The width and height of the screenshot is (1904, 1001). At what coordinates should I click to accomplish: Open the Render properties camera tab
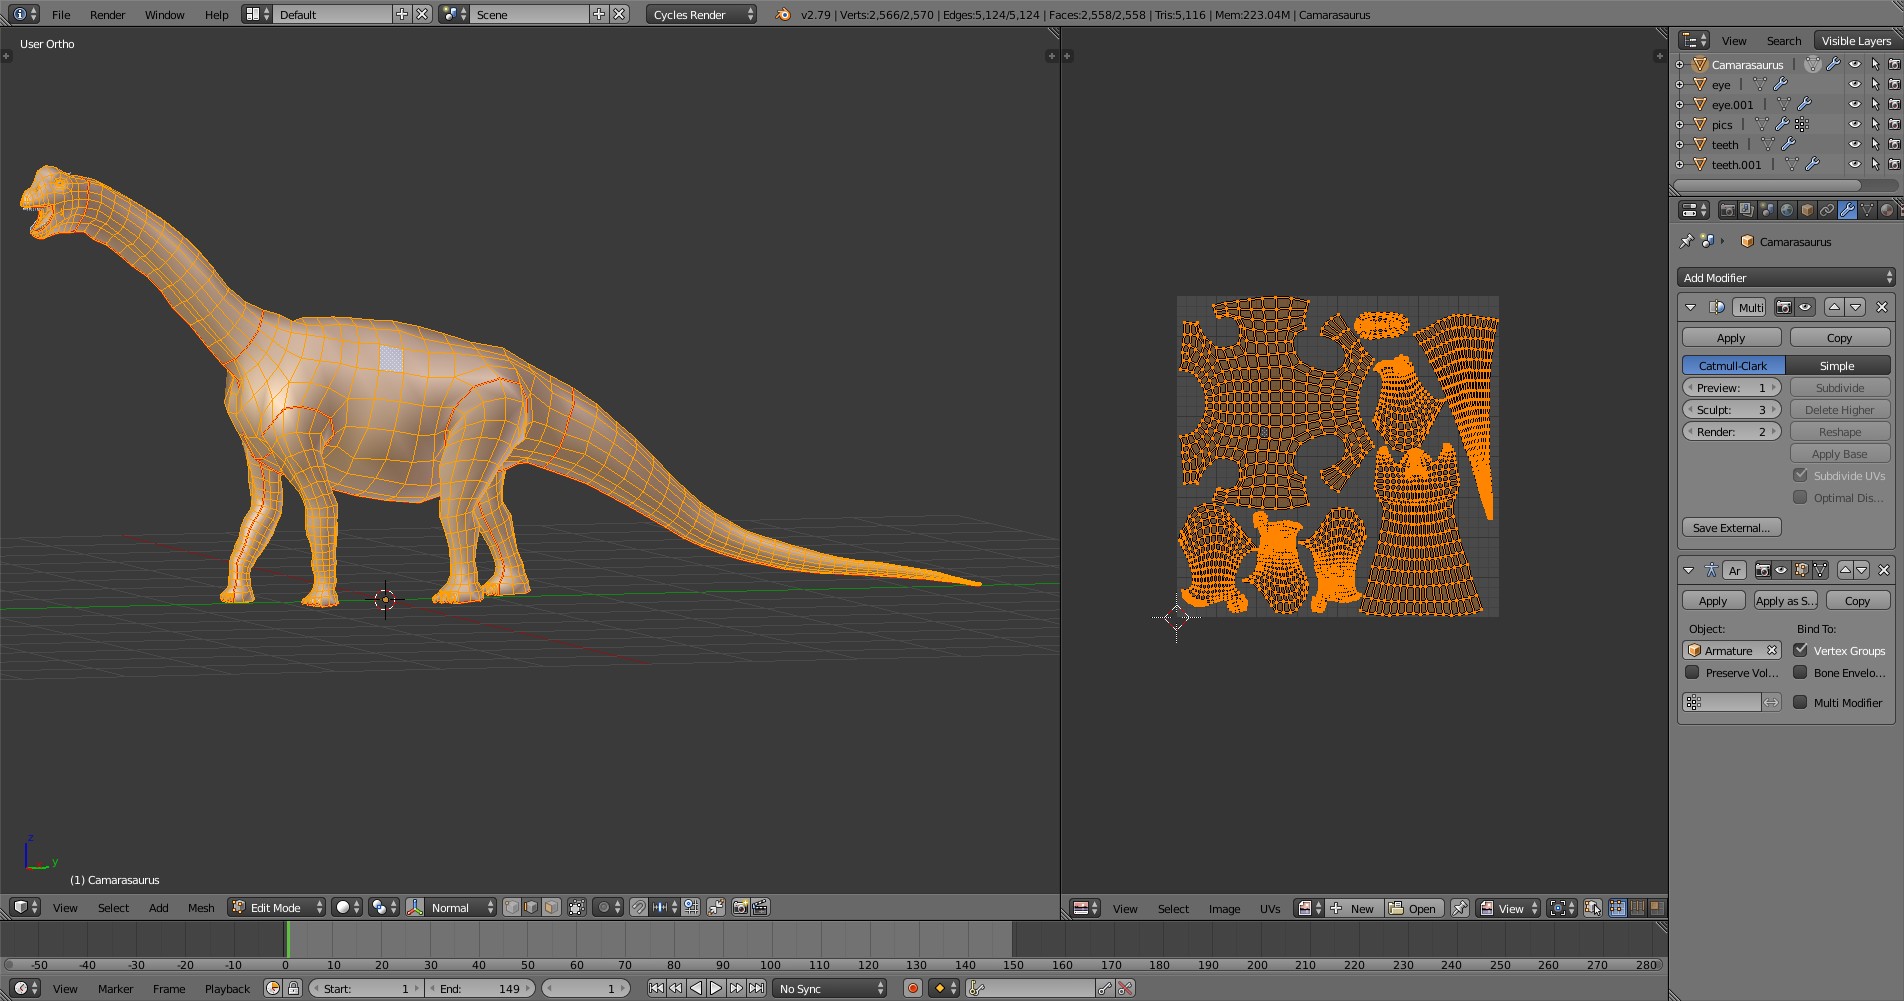point(1727,210)
